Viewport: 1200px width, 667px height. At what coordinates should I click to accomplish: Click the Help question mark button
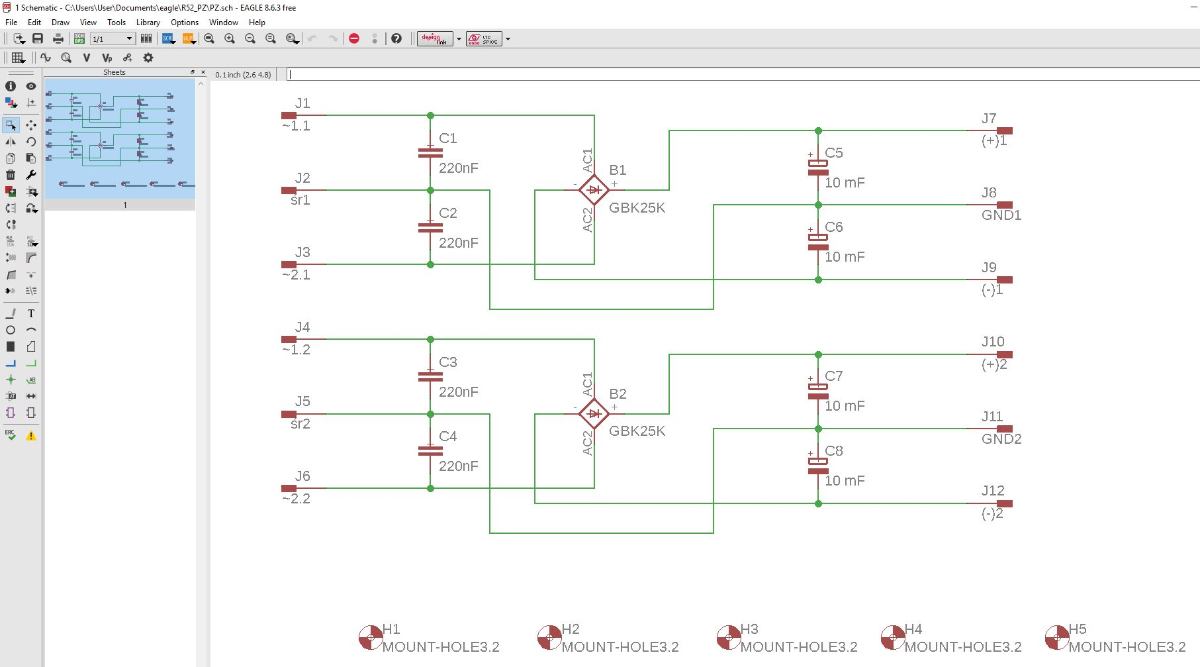click(397, 39)
